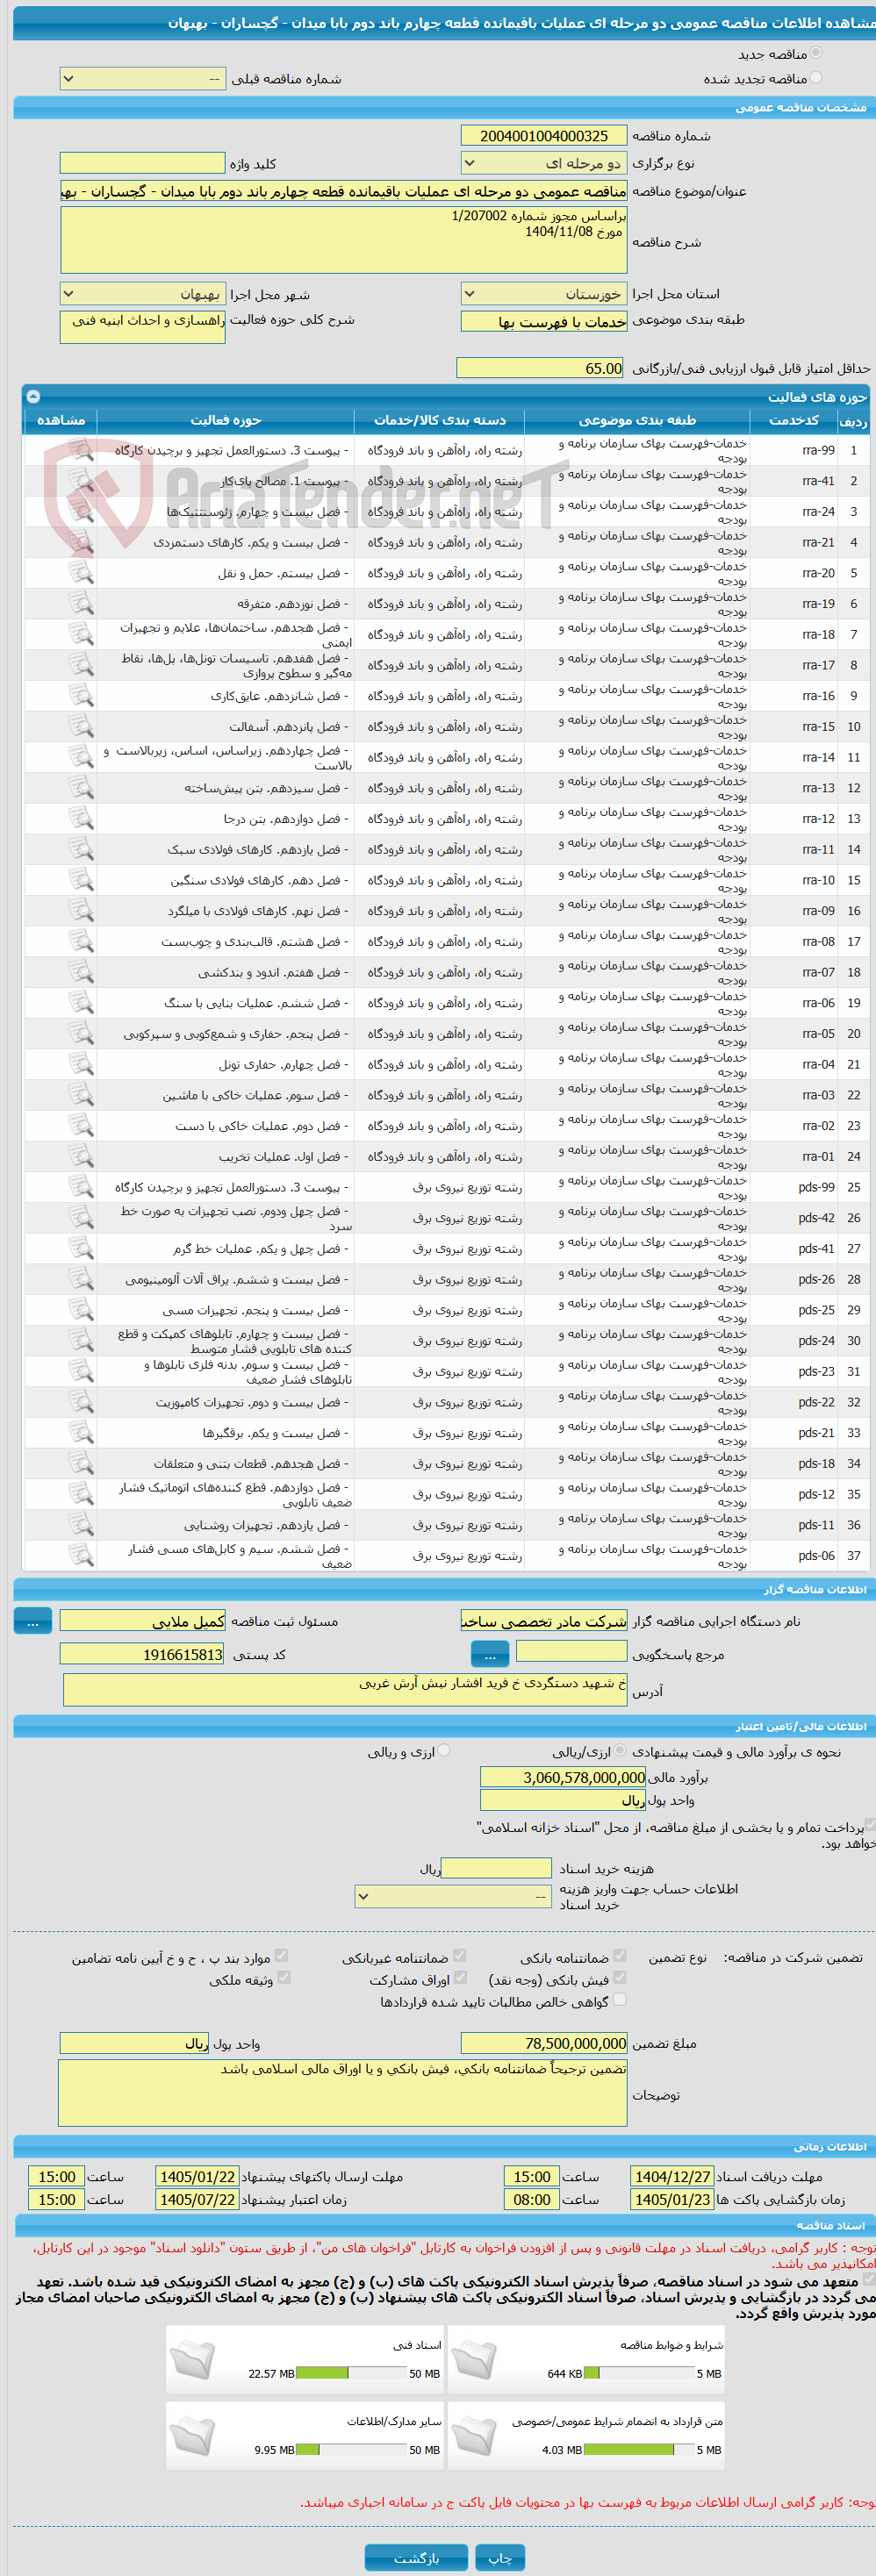
Task: Open view icon for row rra-18
Action: [x=80, y=634]
